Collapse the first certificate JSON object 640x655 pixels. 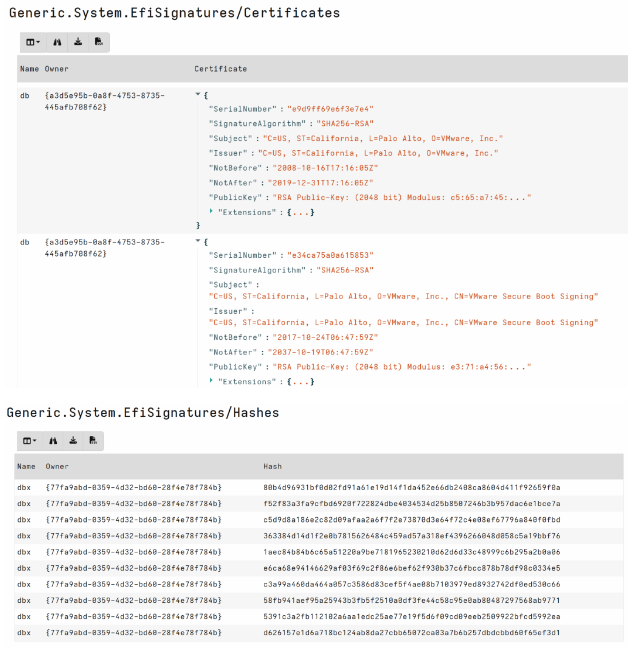tap(198, 94)
